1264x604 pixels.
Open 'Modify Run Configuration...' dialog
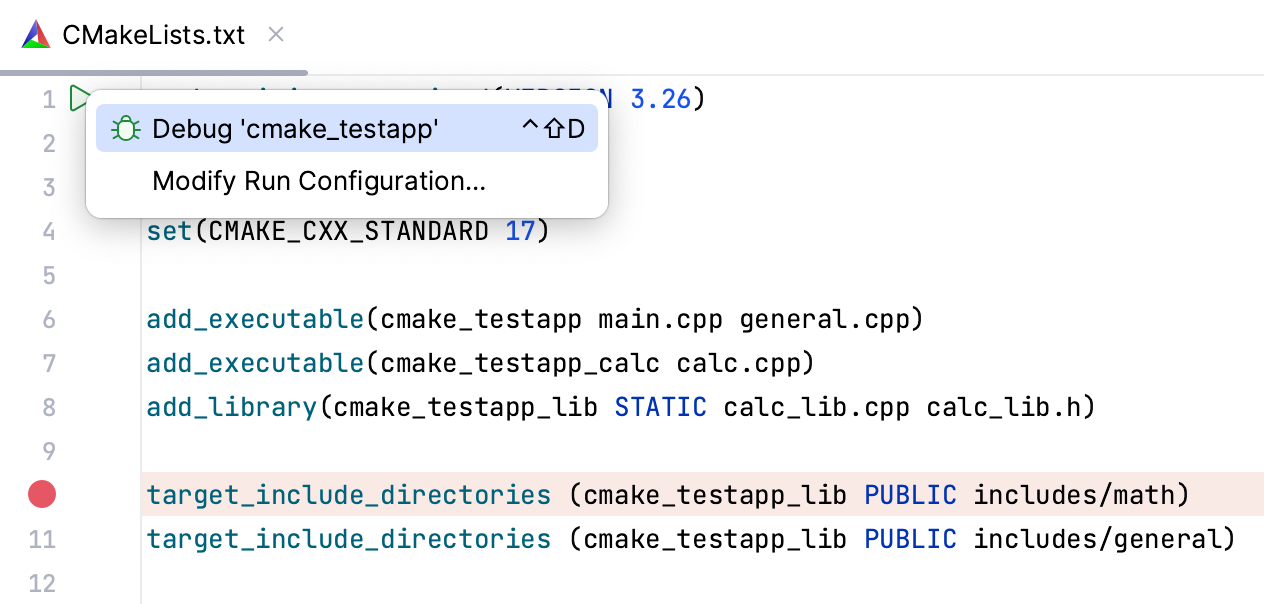pyautogui.click(x=318, y=181)
